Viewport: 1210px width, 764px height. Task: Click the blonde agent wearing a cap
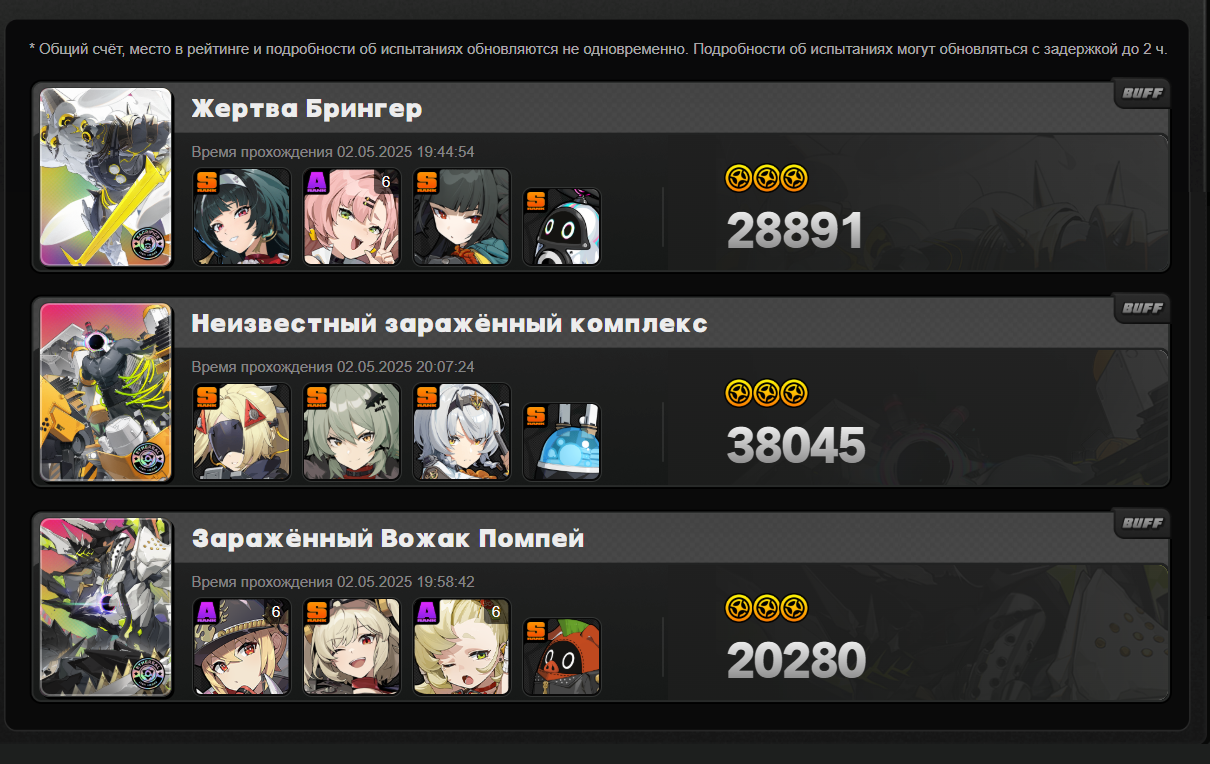[x=241, y=646]
